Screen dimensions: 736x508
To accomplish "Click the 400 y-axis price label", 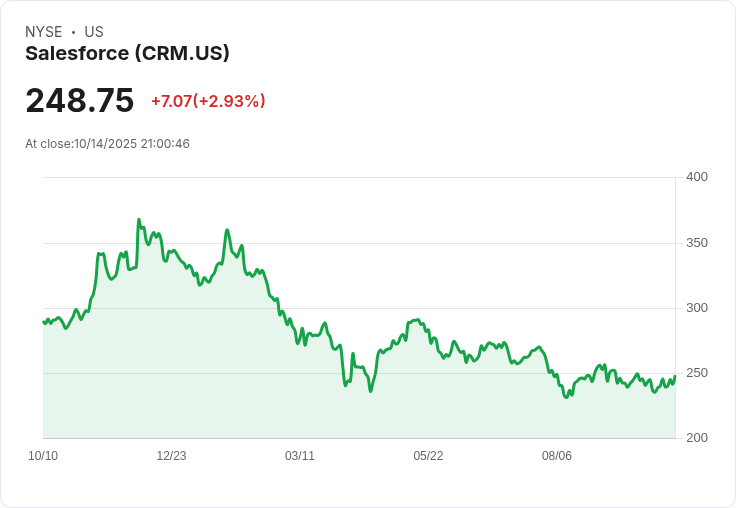I will point(696,177).
